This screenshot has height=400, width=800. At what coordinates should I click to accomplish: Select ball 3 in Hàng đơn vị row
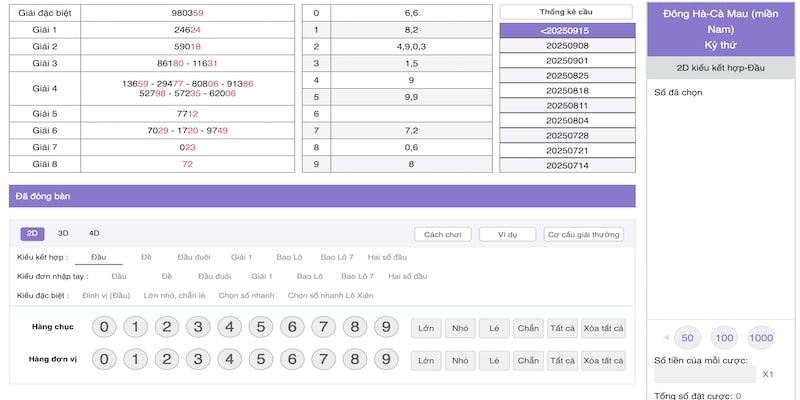pyautogui.click(x=198, y=359)
